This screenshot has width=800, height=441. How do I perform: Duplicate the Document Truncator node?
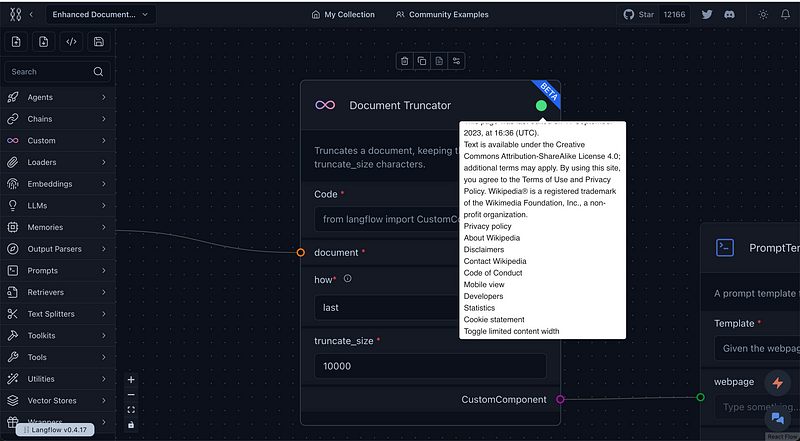[422, 61]
